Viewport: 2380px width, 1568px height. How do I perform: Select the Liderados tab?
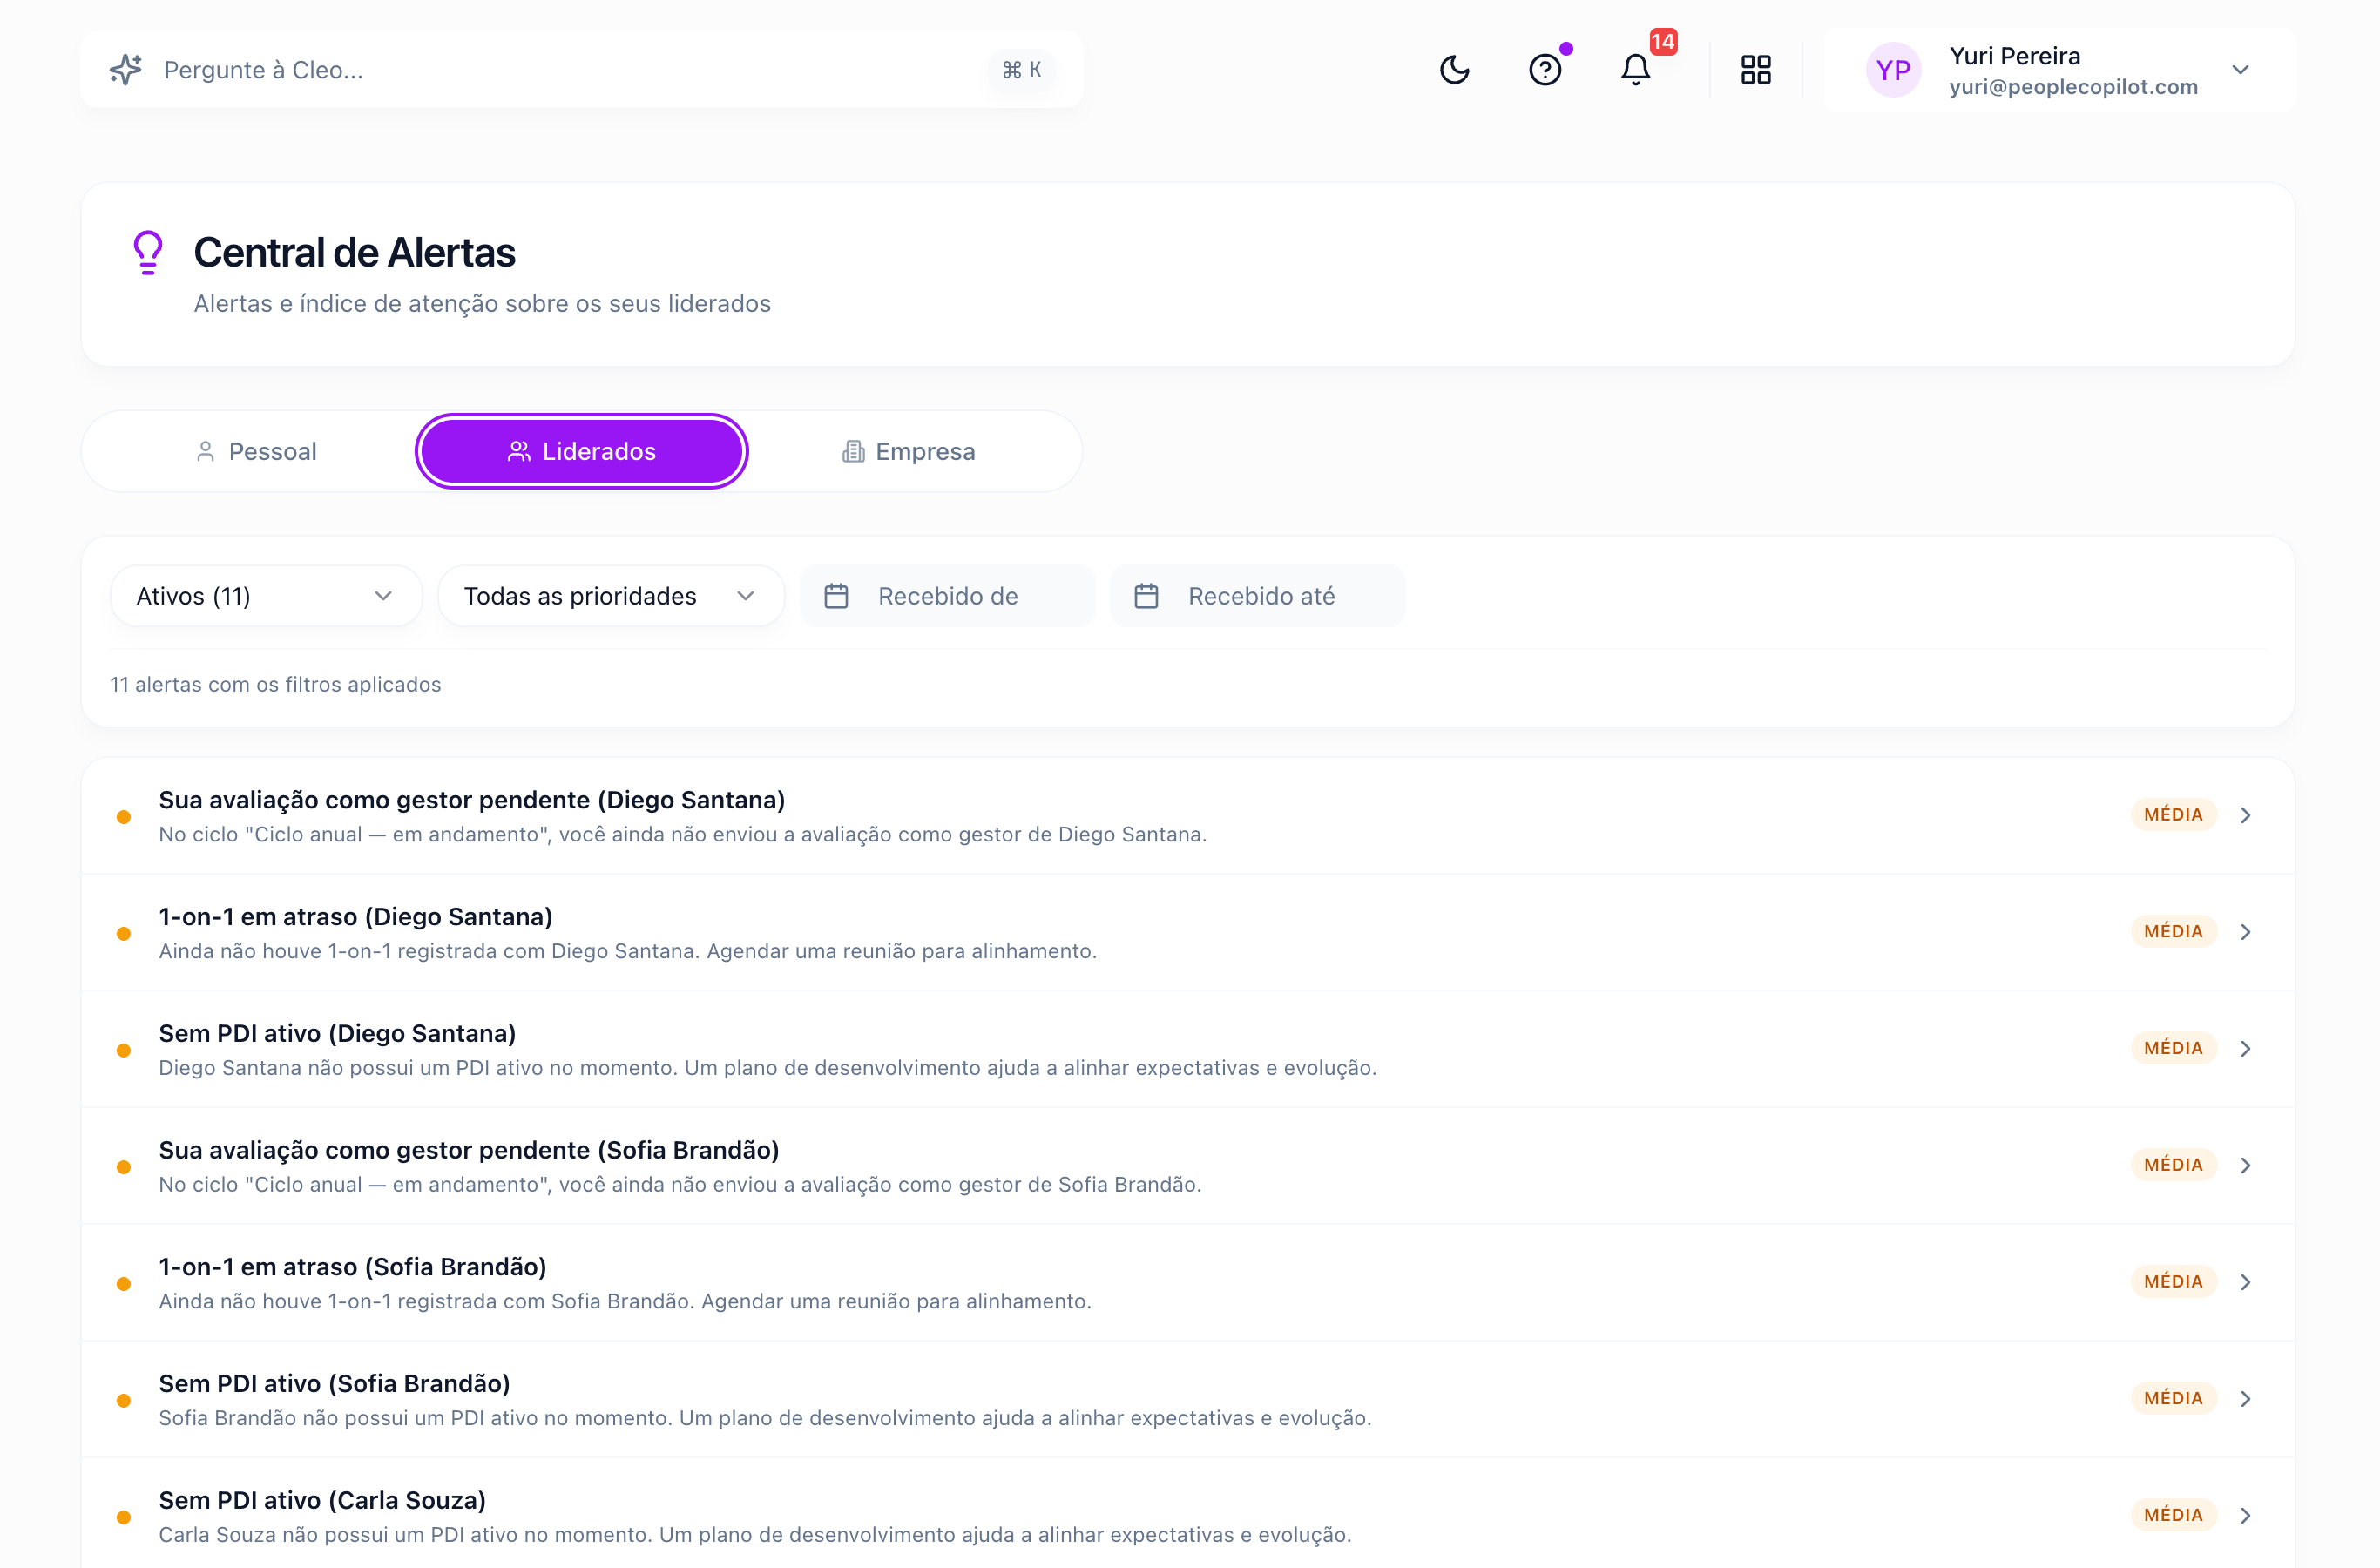(582, 451)
